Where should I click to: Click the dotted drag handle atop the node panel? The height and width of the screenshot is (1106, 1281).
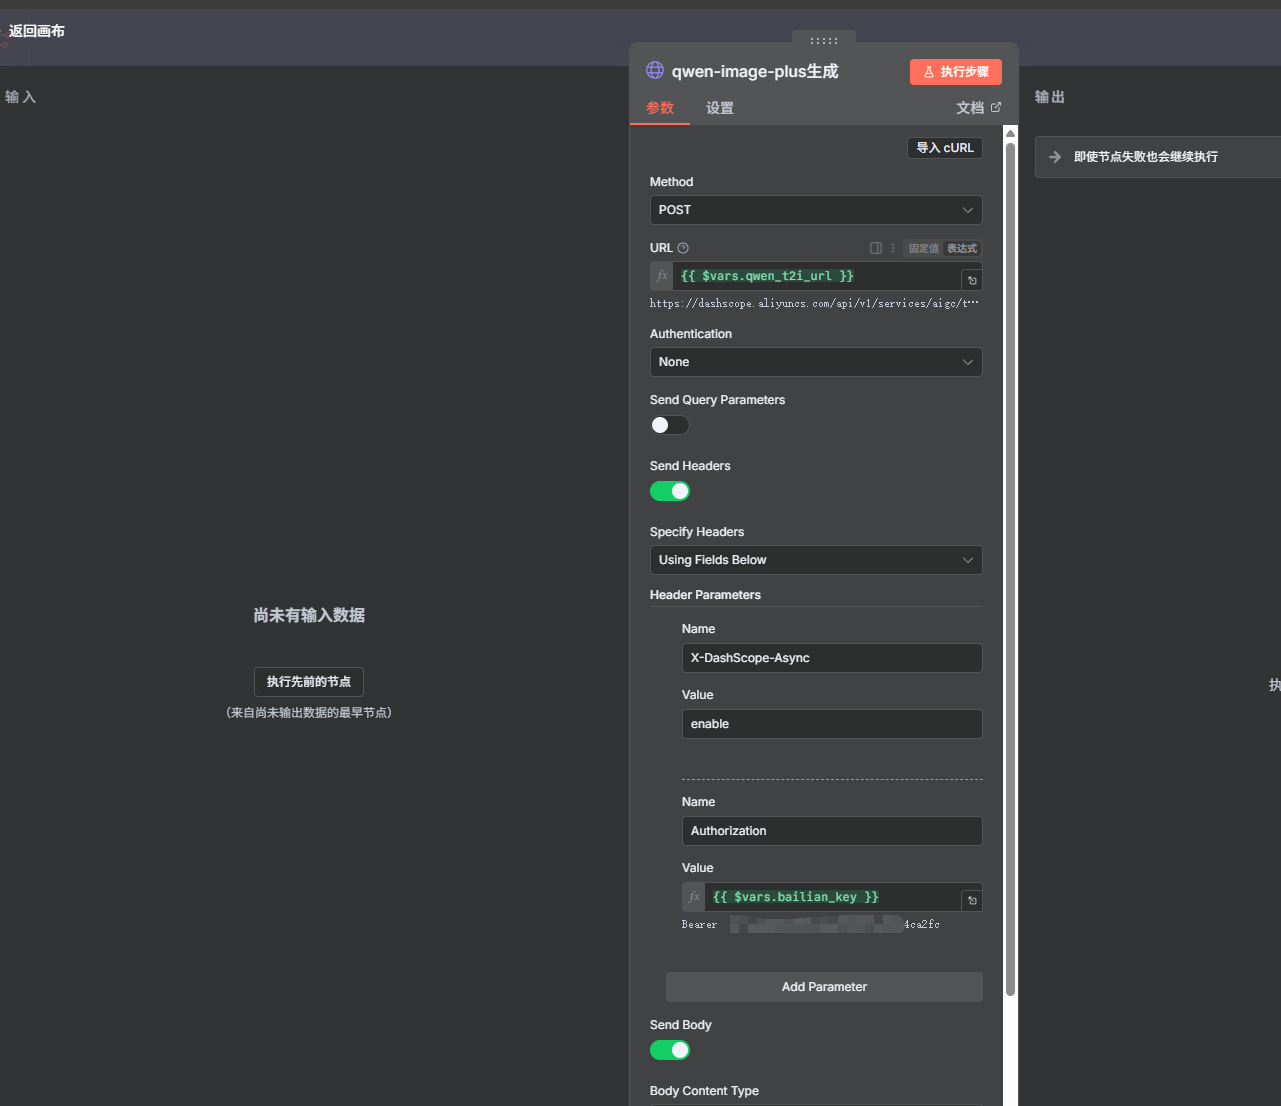click(824, 41)
